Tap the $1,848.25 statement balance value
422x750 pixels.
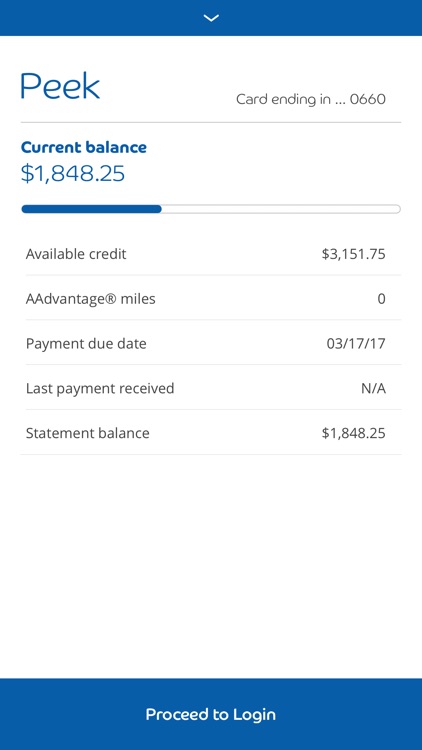354,433
